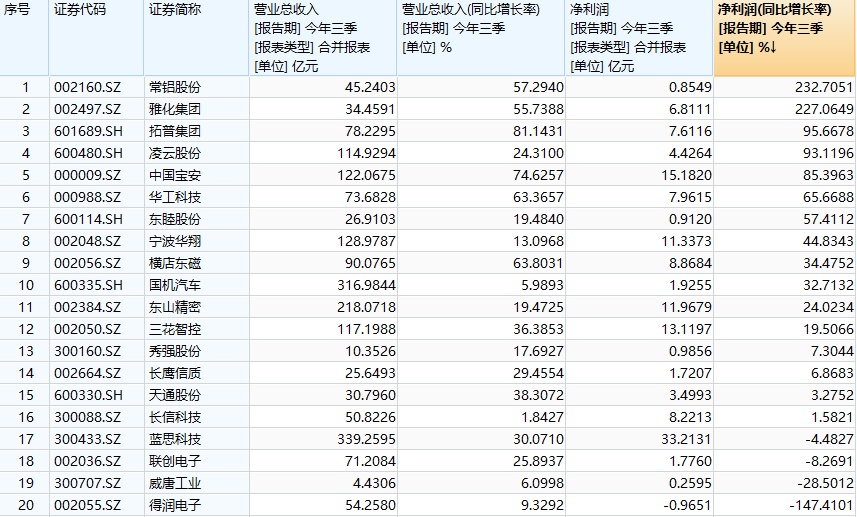Select stock name 华工科技
This screenshot has width=857, height=517.
tap(175, 197)
